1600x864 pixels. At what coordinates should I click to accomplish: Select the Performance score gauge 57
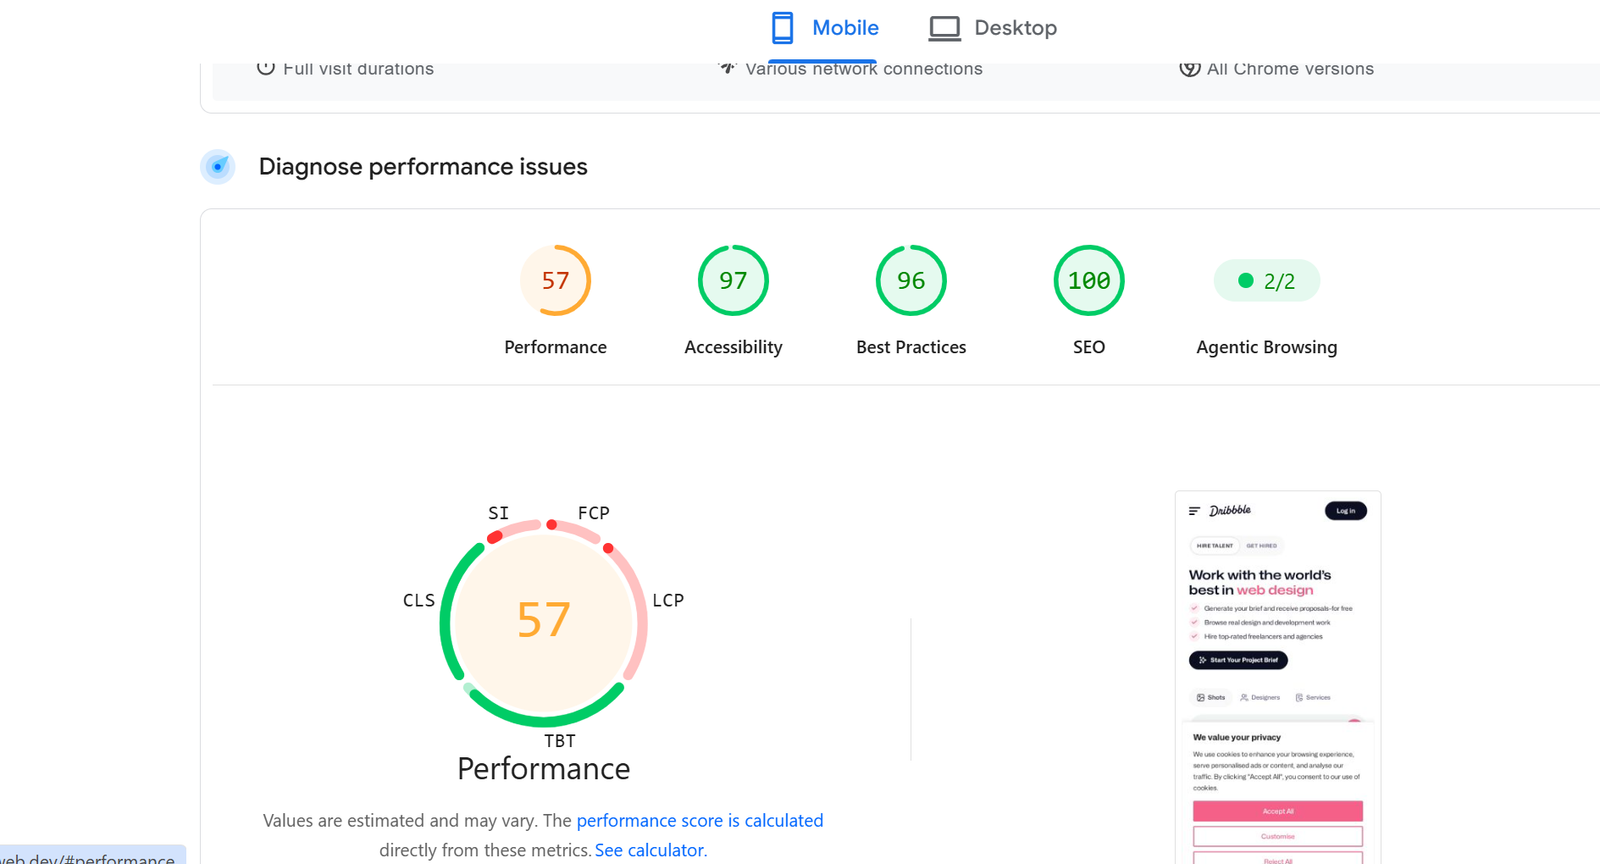point(555,281)
